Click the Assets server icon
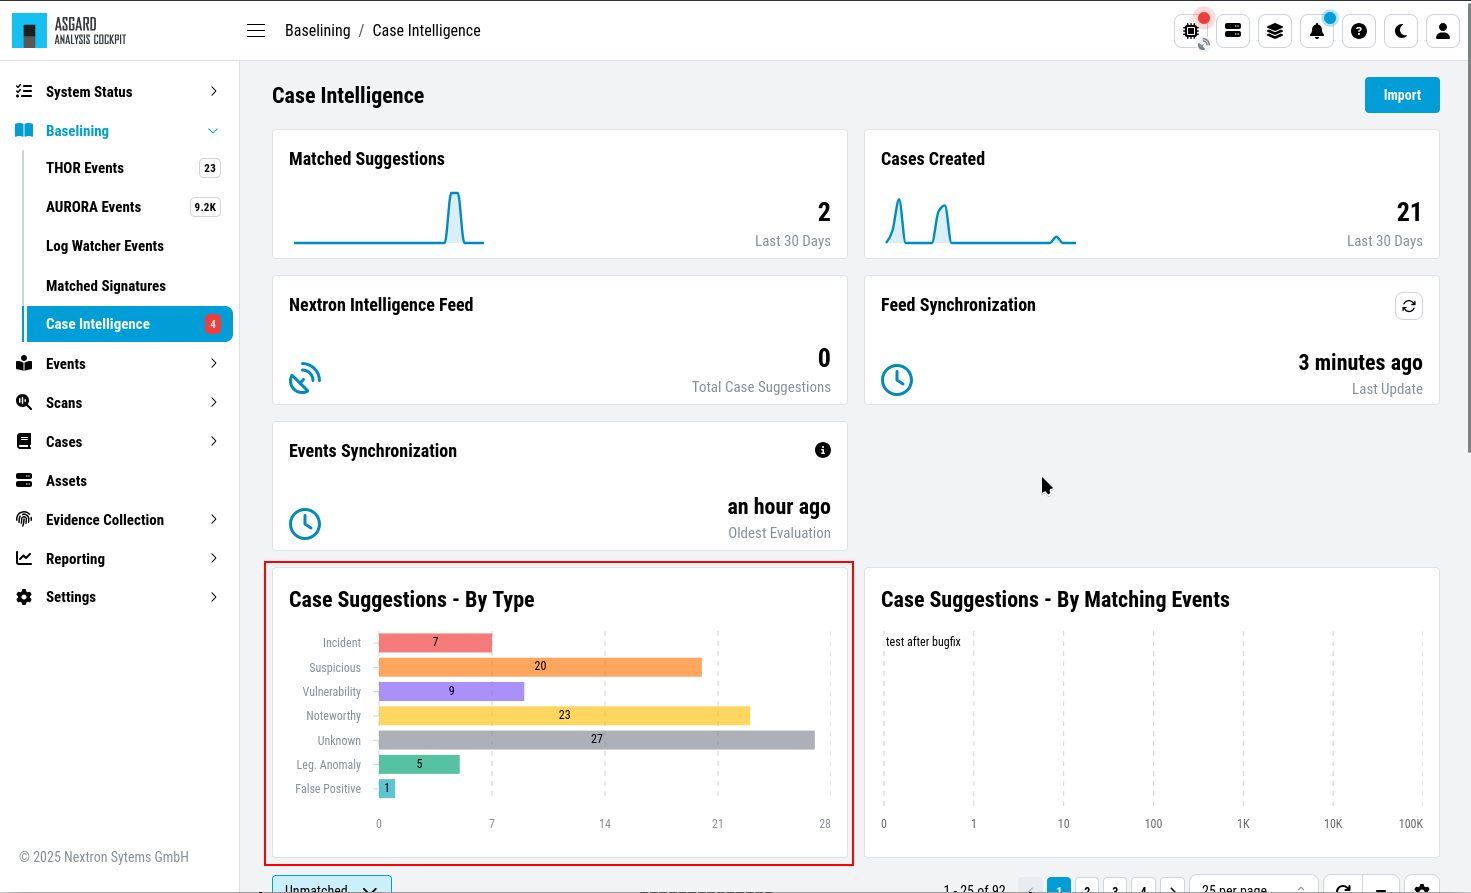Screen dimensions: 1471x893 click(24, 480)
